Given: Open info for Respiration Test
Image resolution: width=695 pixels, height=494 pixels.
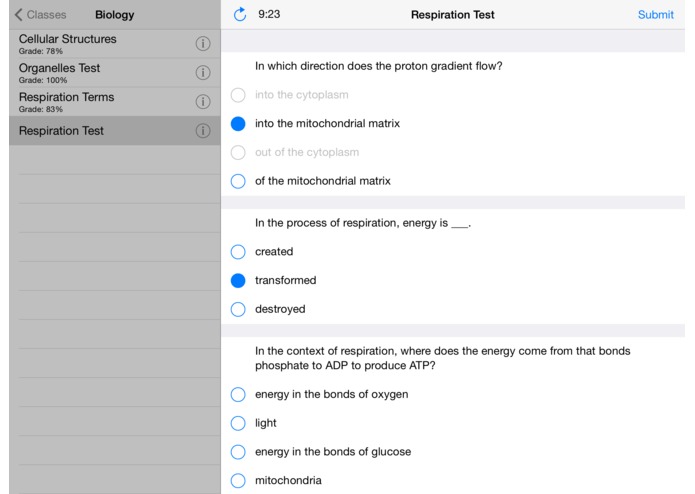Looking at the screenshot, I should (x=203, y=131).
